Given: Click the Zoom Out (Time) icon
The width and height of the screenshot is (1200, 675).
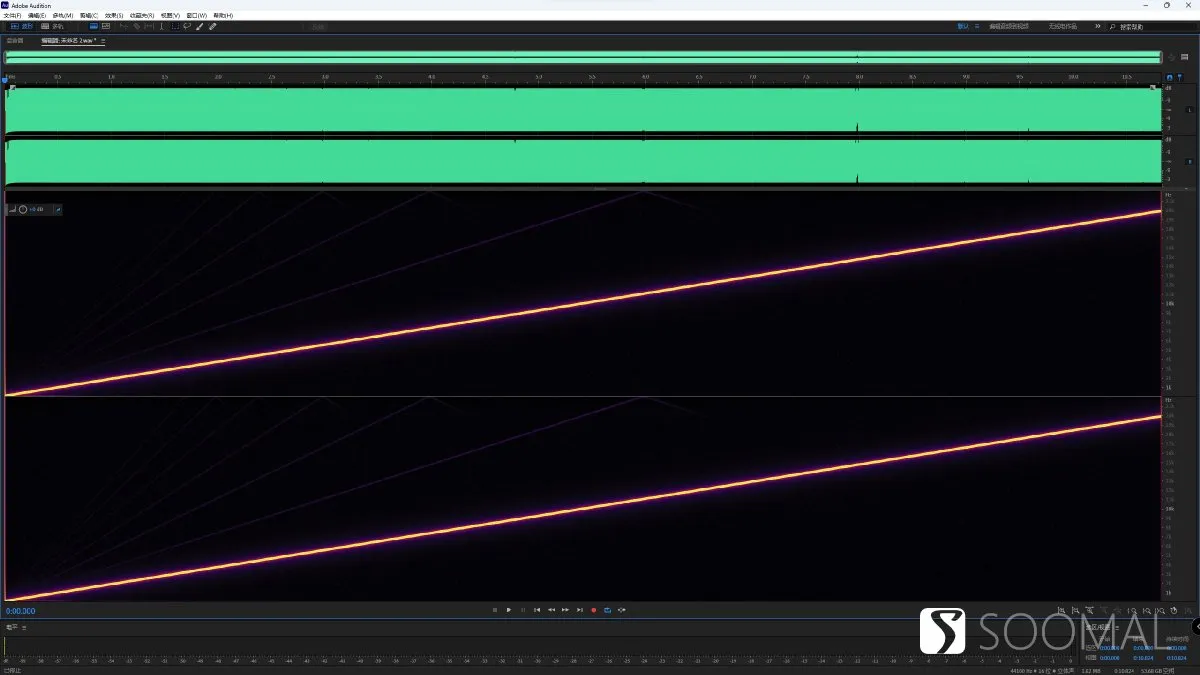Looking at the screenshot, I should [x=1105, y=610].
